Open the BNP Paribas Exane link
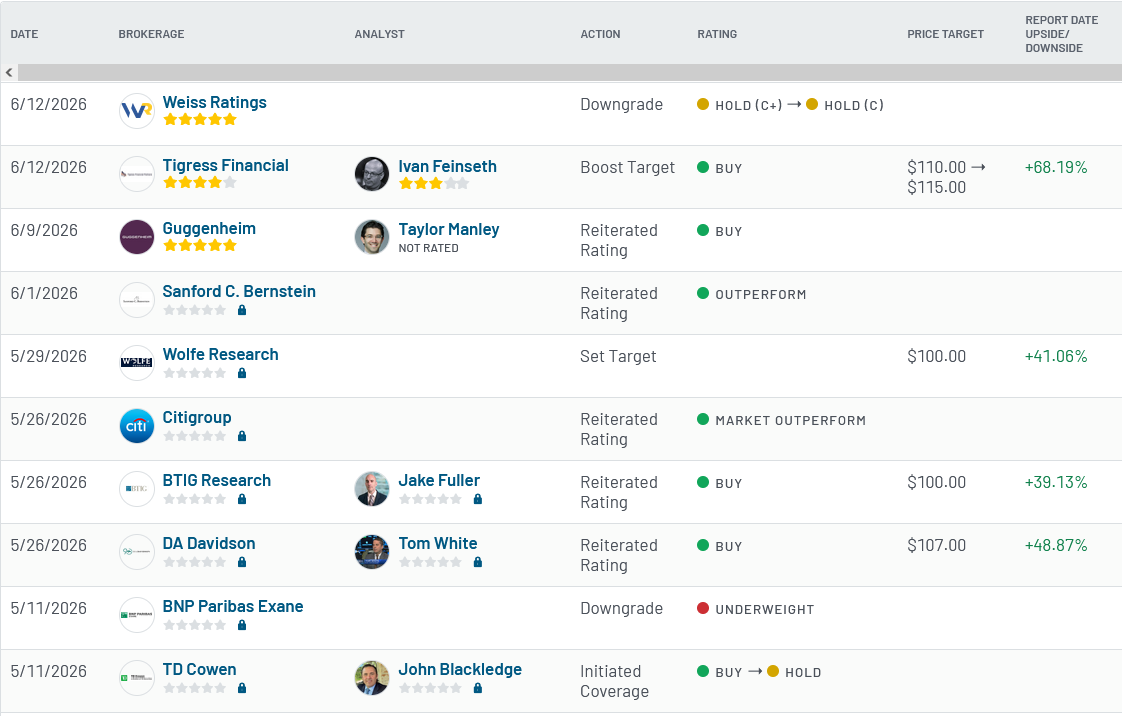 point(233,606)
